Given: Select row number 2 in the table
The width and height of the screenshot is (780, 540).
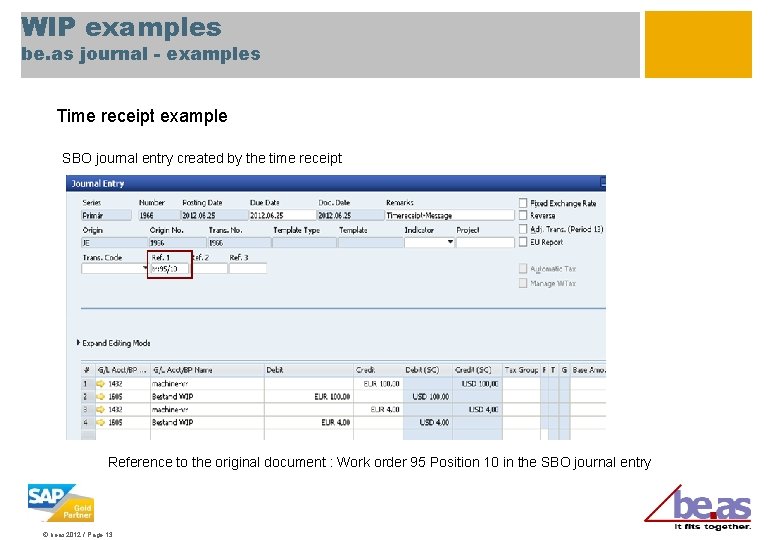Looking at the screenshot, I should [x=88, y=397].
